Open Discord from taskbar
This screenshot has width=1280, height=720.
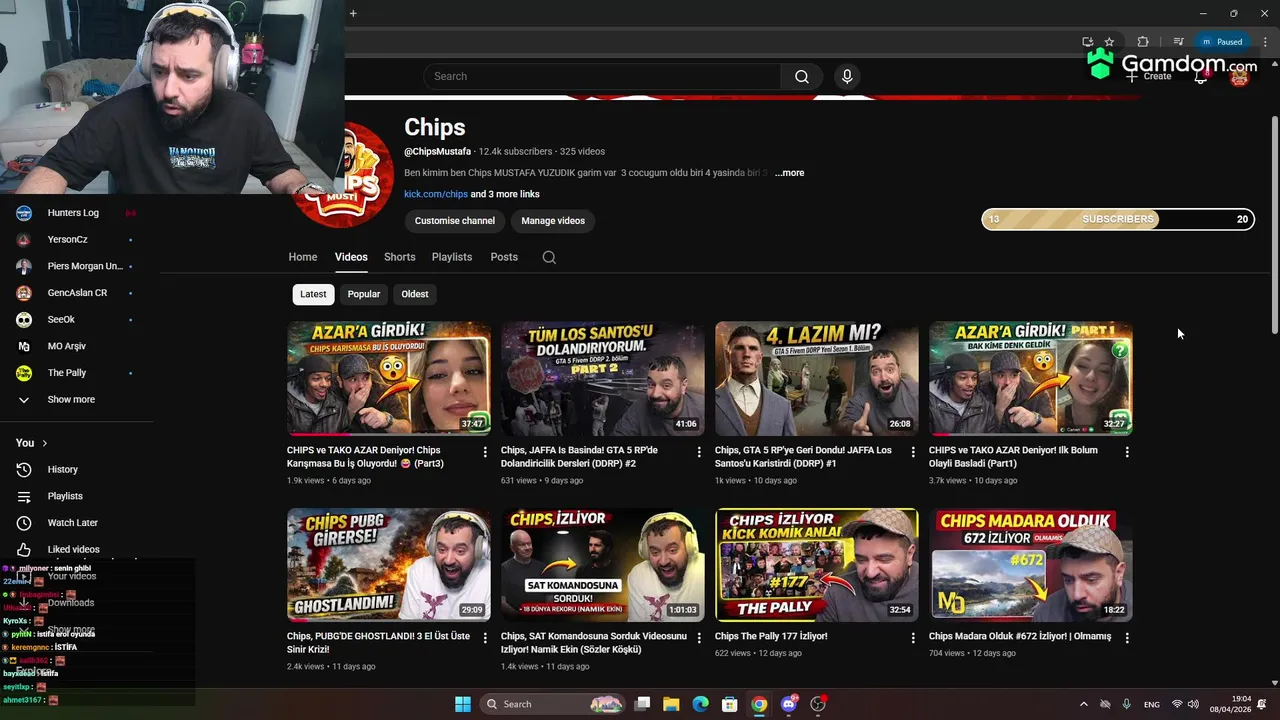pos(789,704)
